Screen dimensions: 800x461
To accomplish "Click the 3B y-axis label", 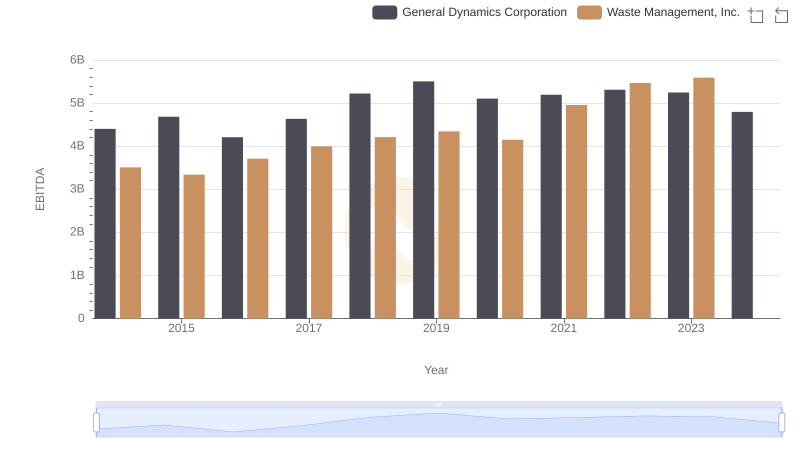I will click(x=77, y=189).
